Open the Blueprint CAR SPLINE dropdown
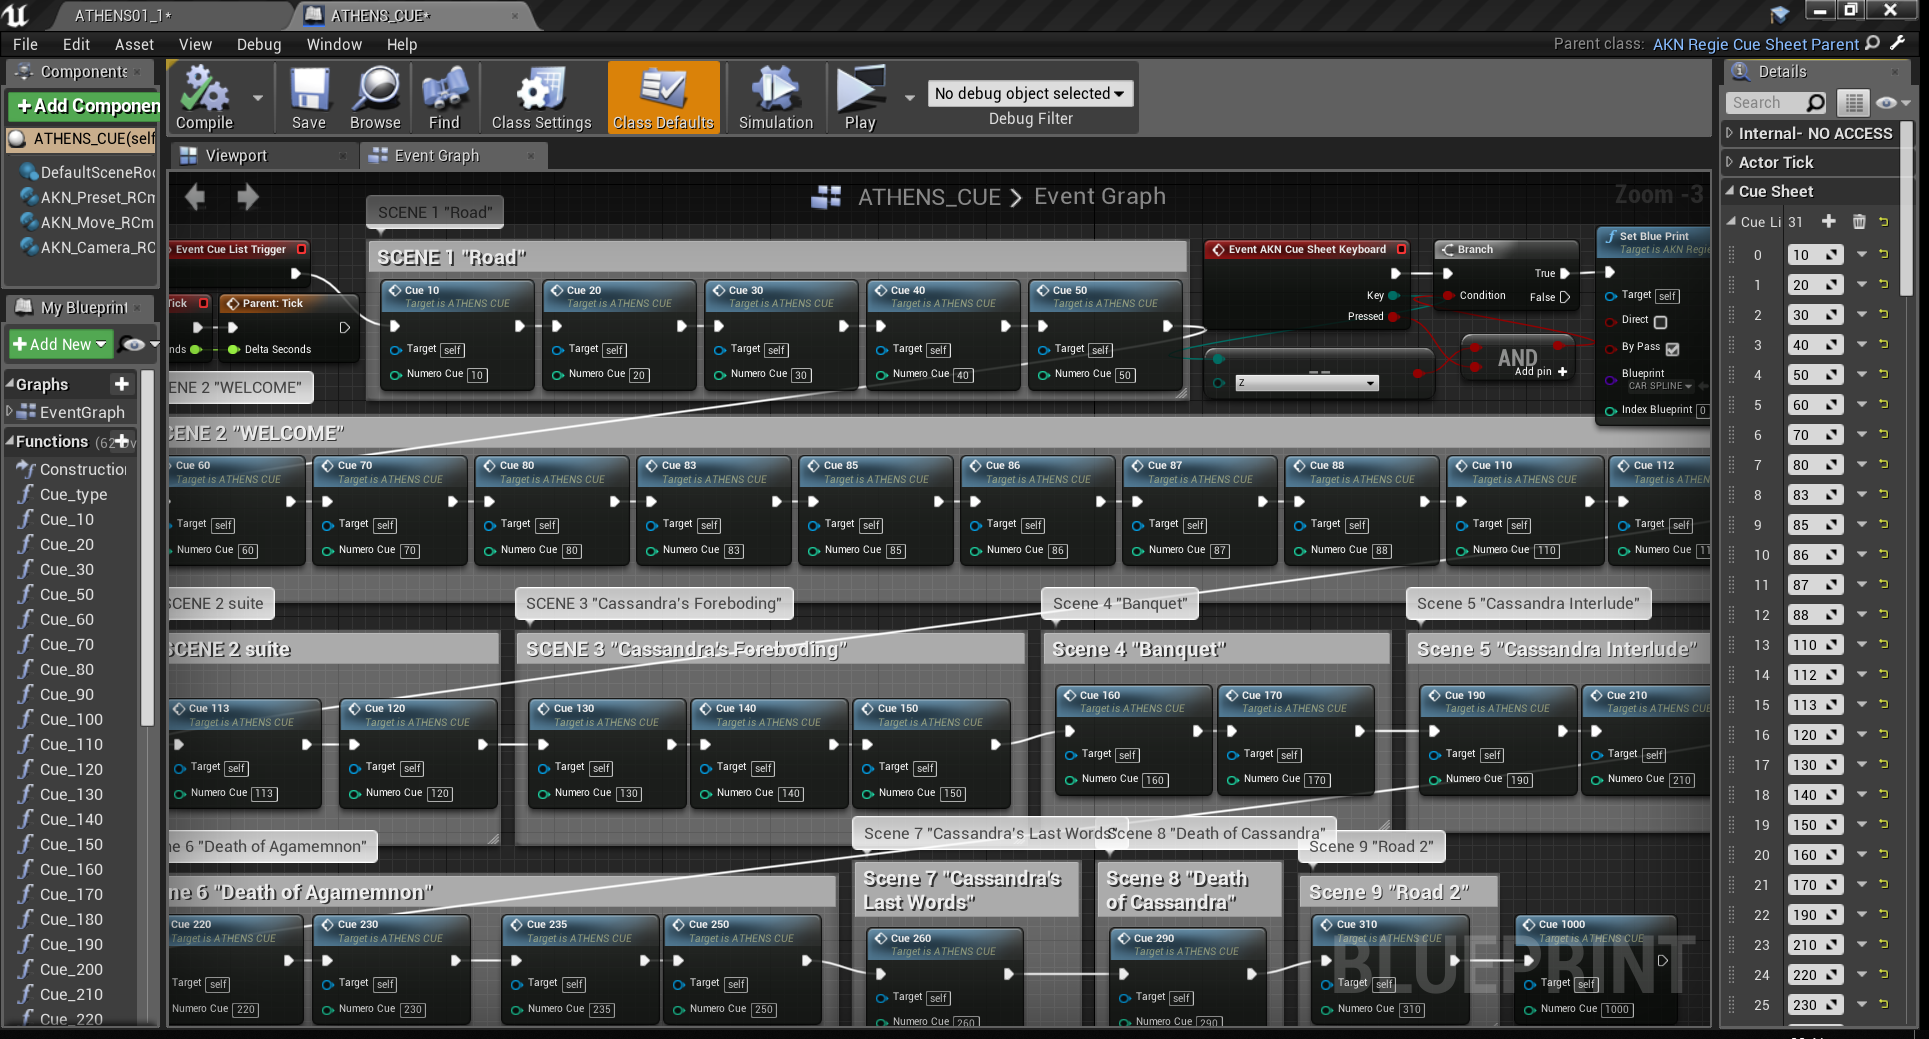This screenshot has height=1039, width=1929. click(x=1660, y=386)
